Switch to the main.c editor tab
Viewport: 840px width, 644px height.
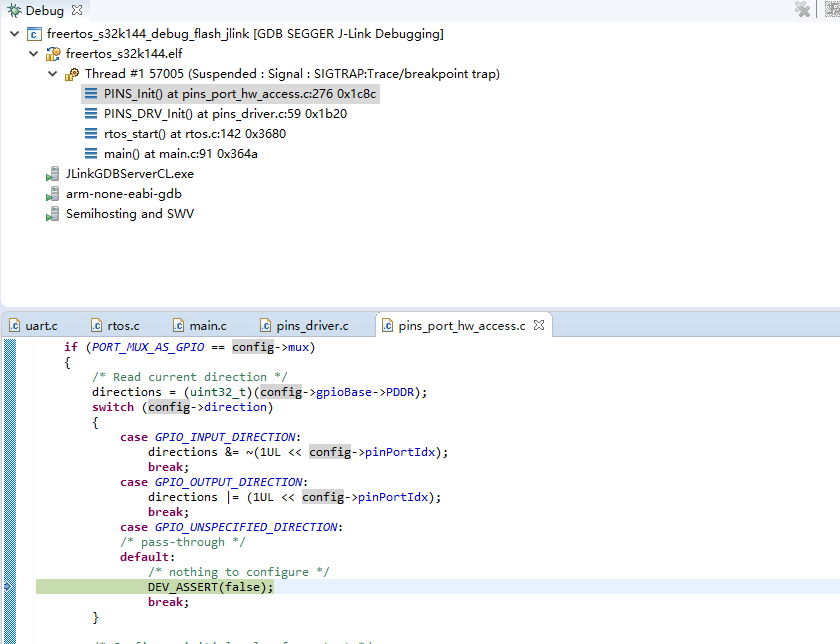(x=208, y=326)
